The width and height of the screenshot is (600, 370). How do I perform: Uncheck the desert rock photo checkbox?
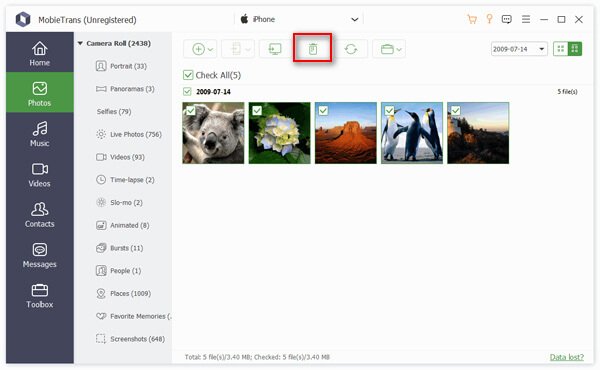pos(323,111)
